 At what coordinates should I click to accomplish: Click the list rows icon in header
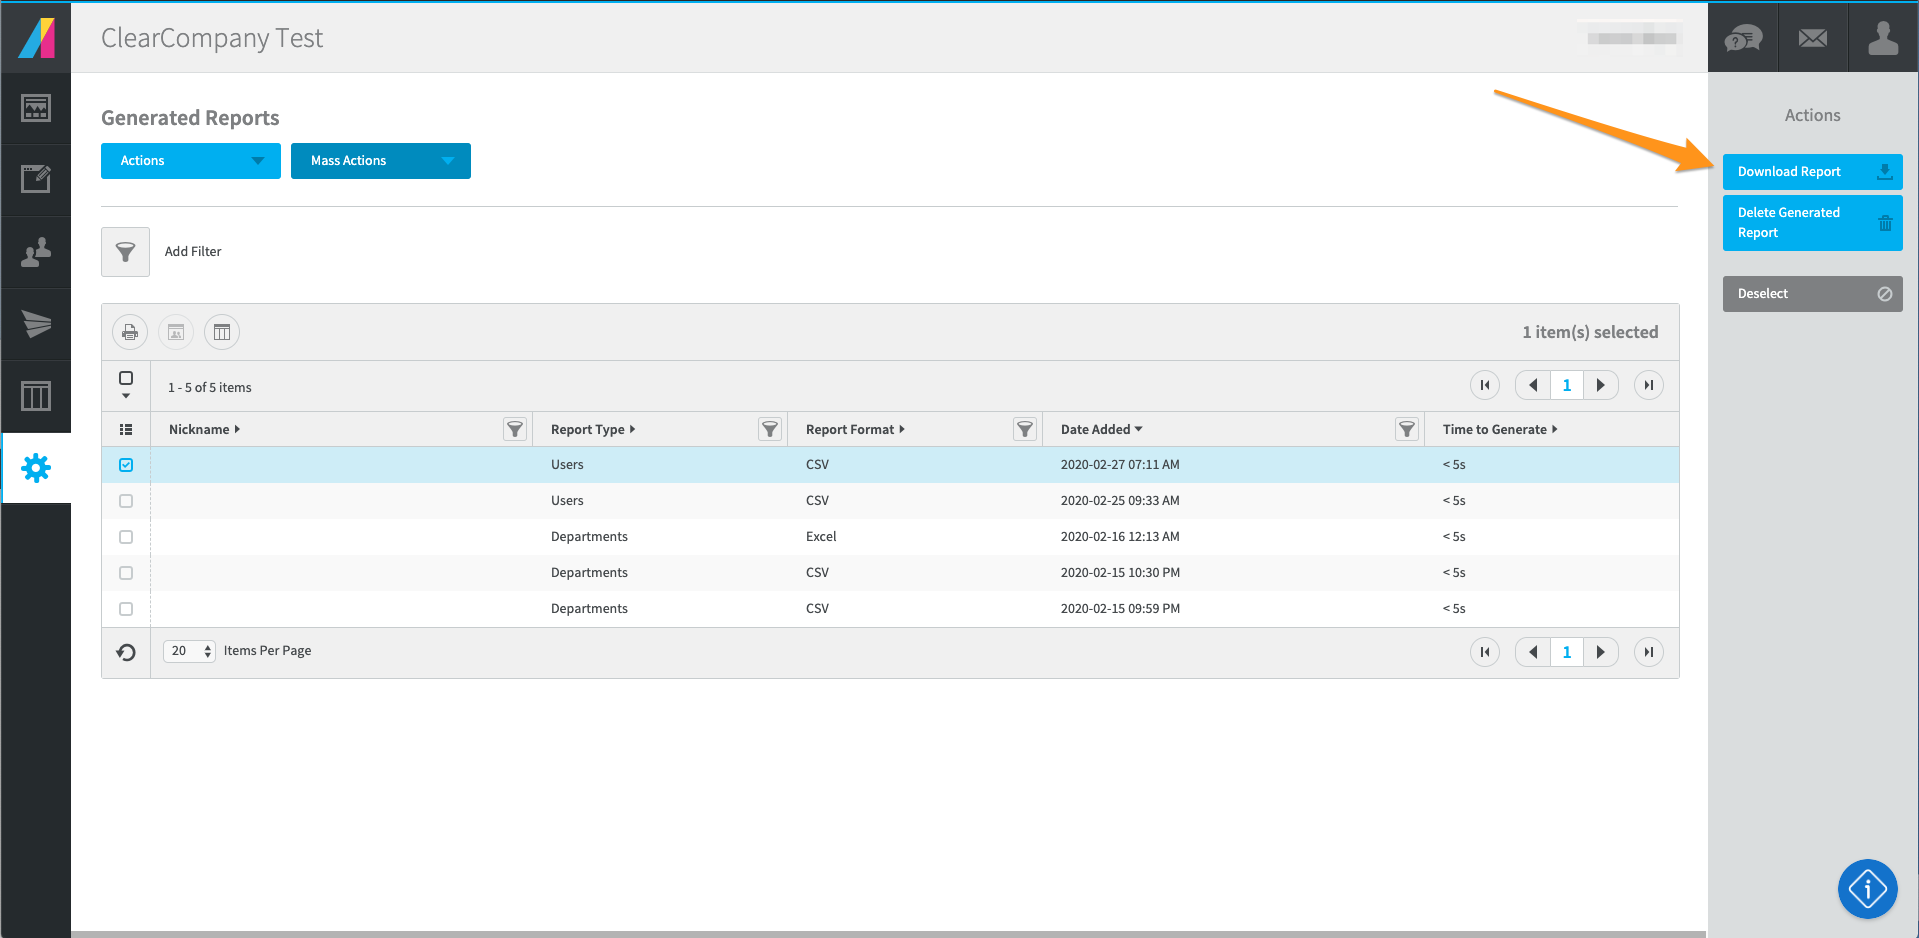(126, 429)
